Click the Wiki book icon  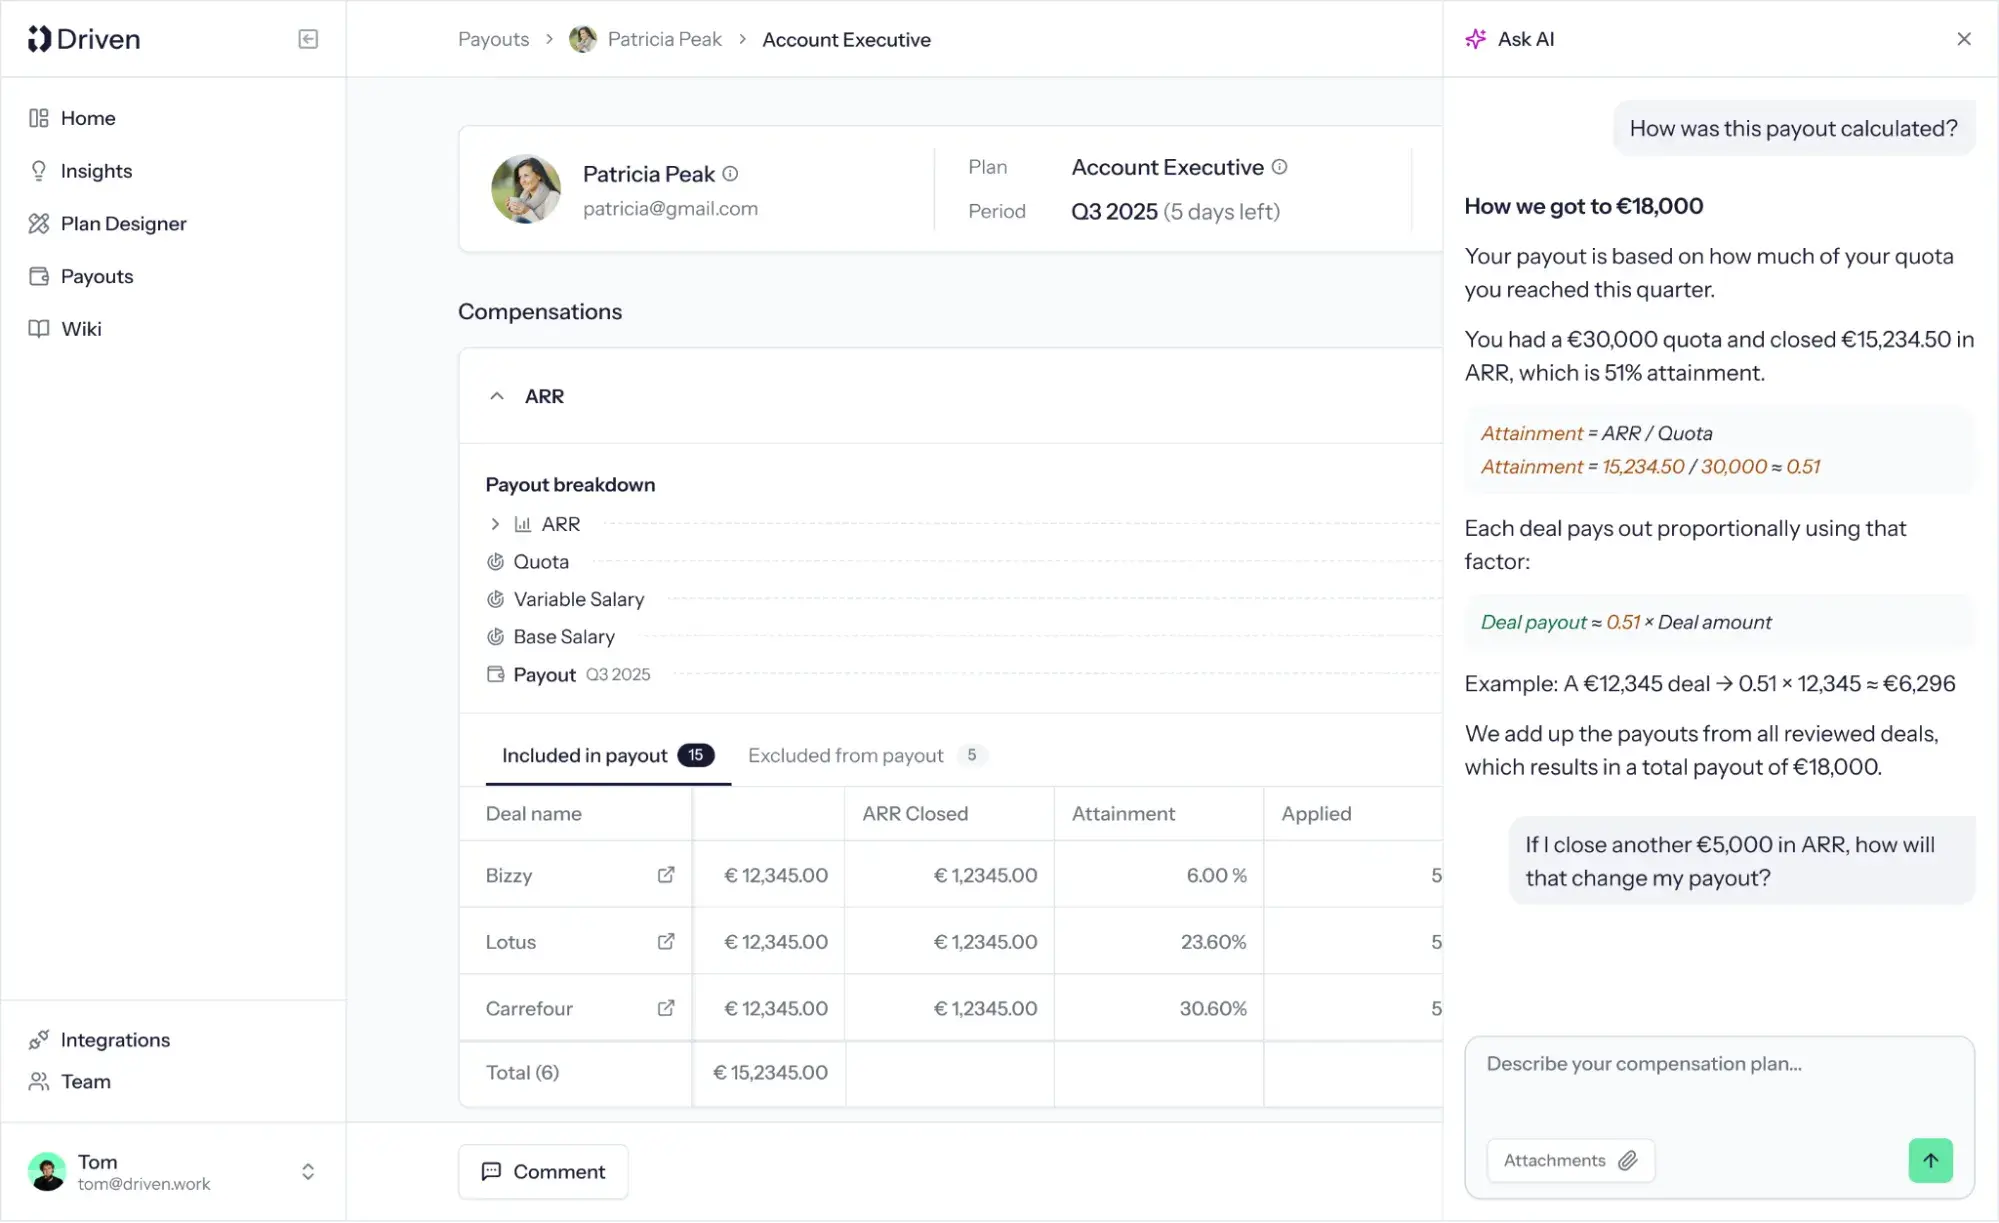point(39,329)
